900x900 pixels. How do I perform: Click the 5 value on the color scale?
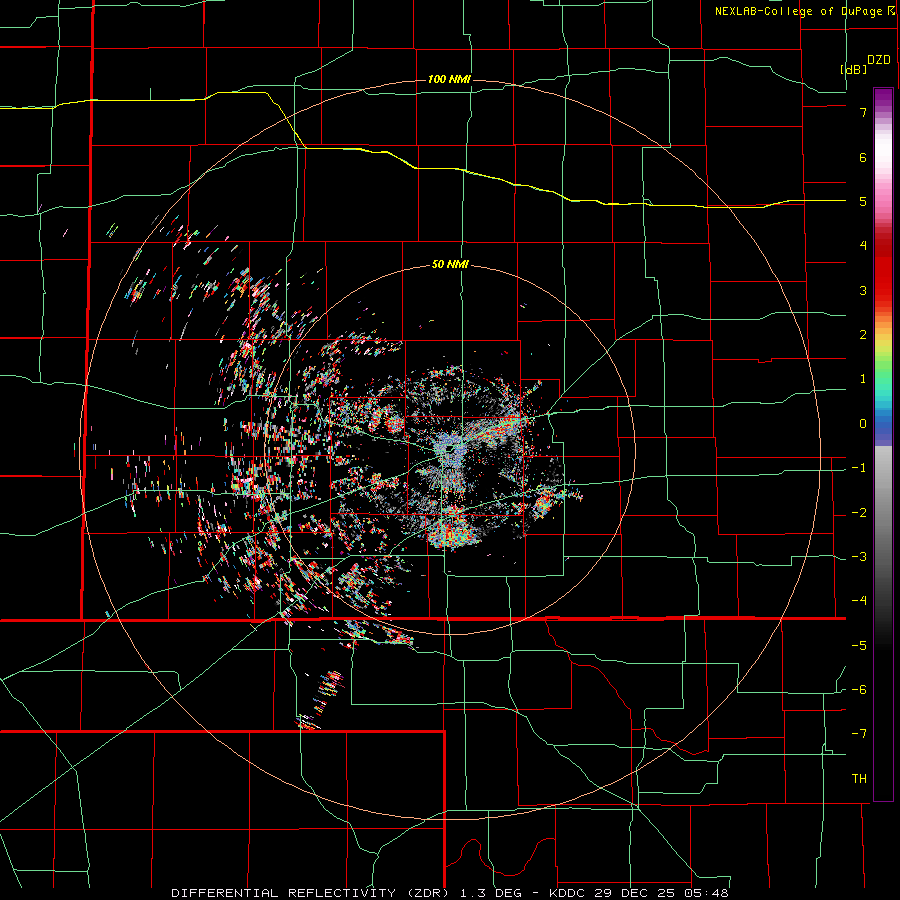click(x=863, y=201)
